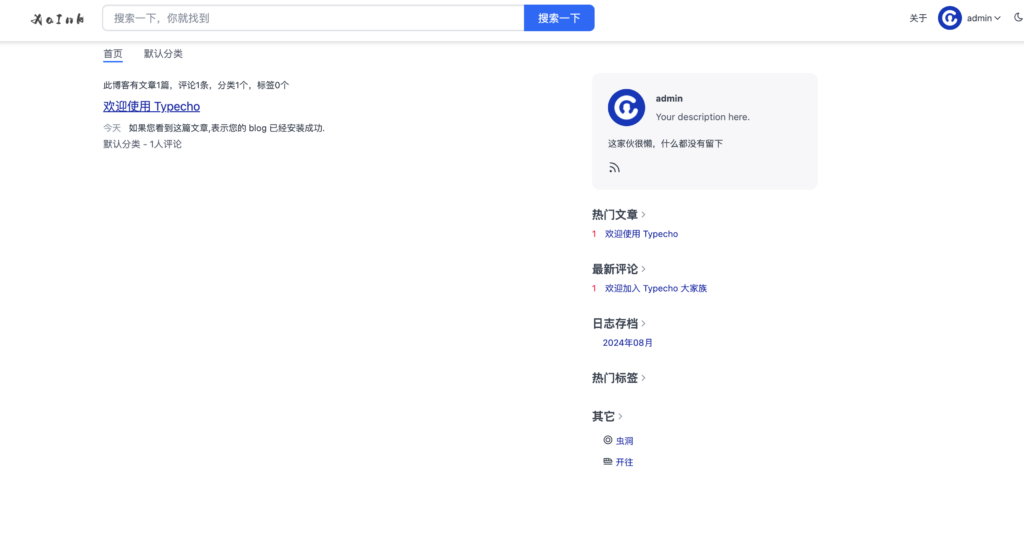The width and height of the screenshot is (1024, 541).
Task: Expand the 最新评论 section chevron
Action: tap(643, 269)
